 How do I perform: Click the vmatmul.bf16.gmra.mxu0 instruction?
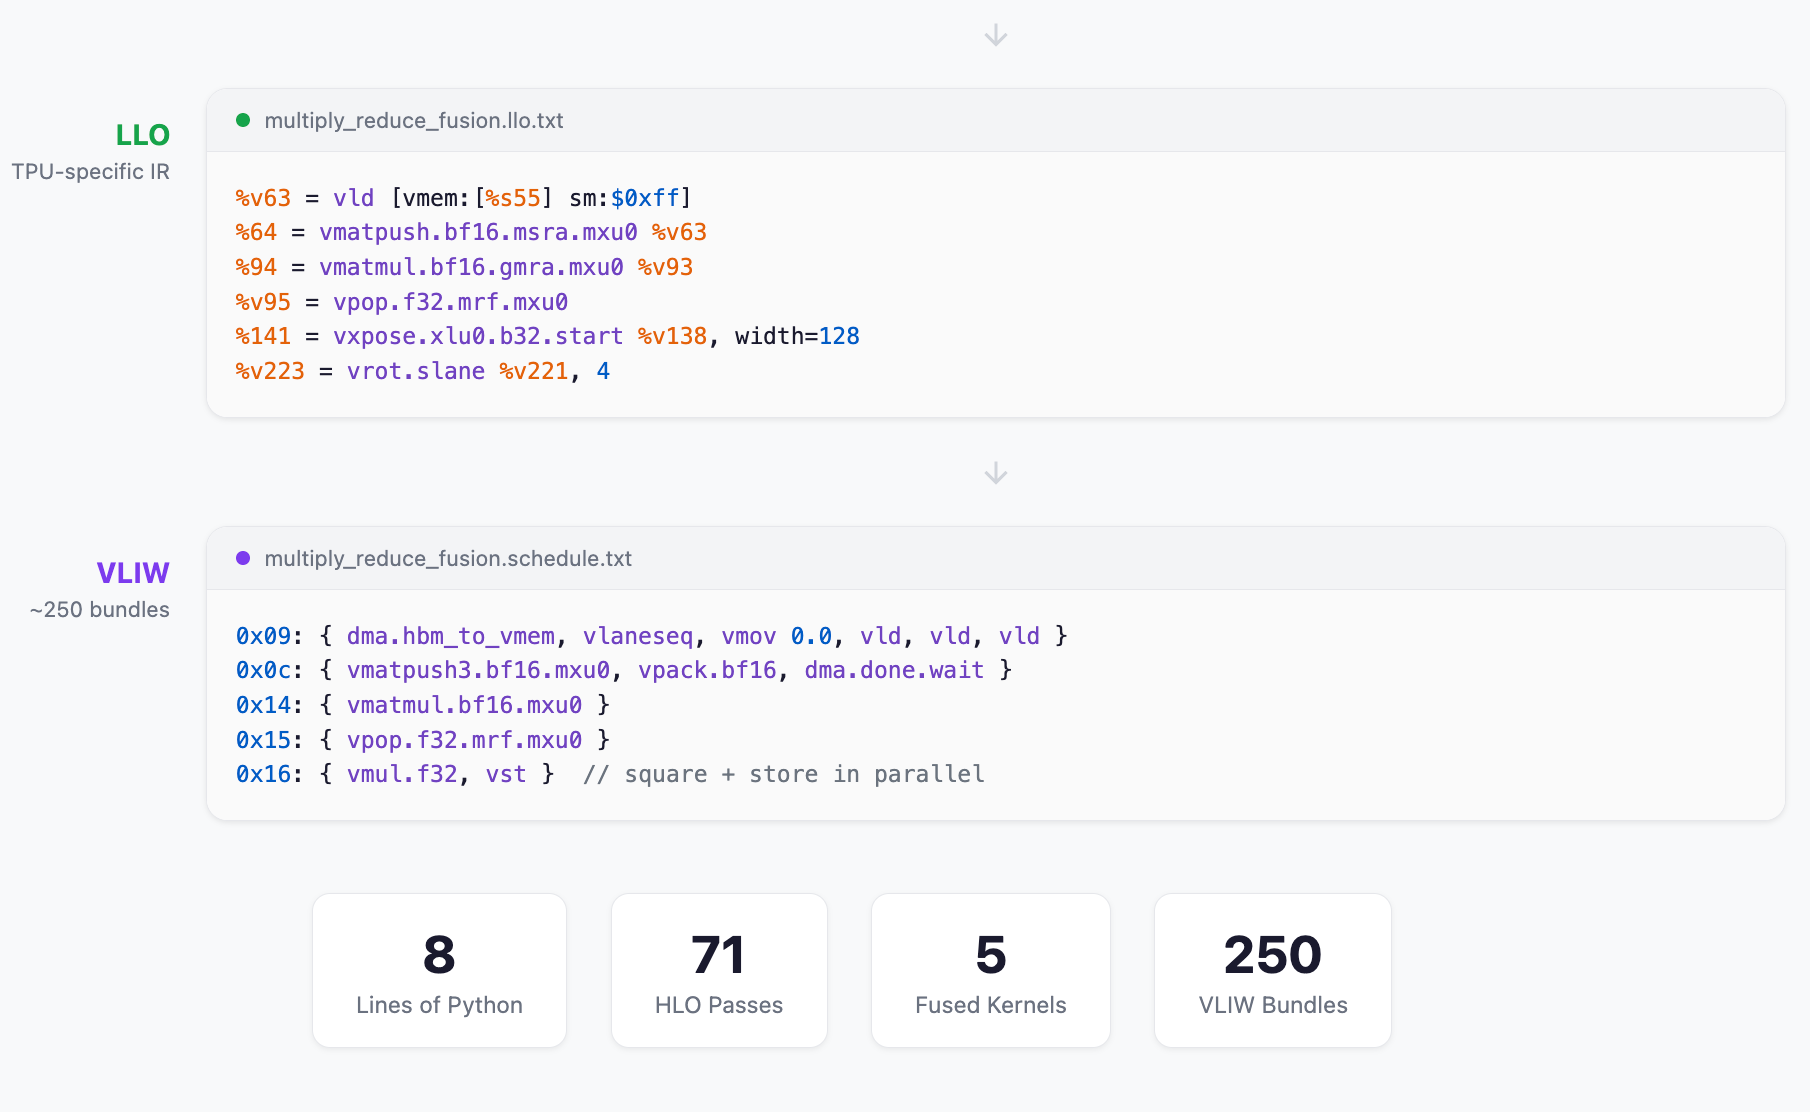point(471,267)
